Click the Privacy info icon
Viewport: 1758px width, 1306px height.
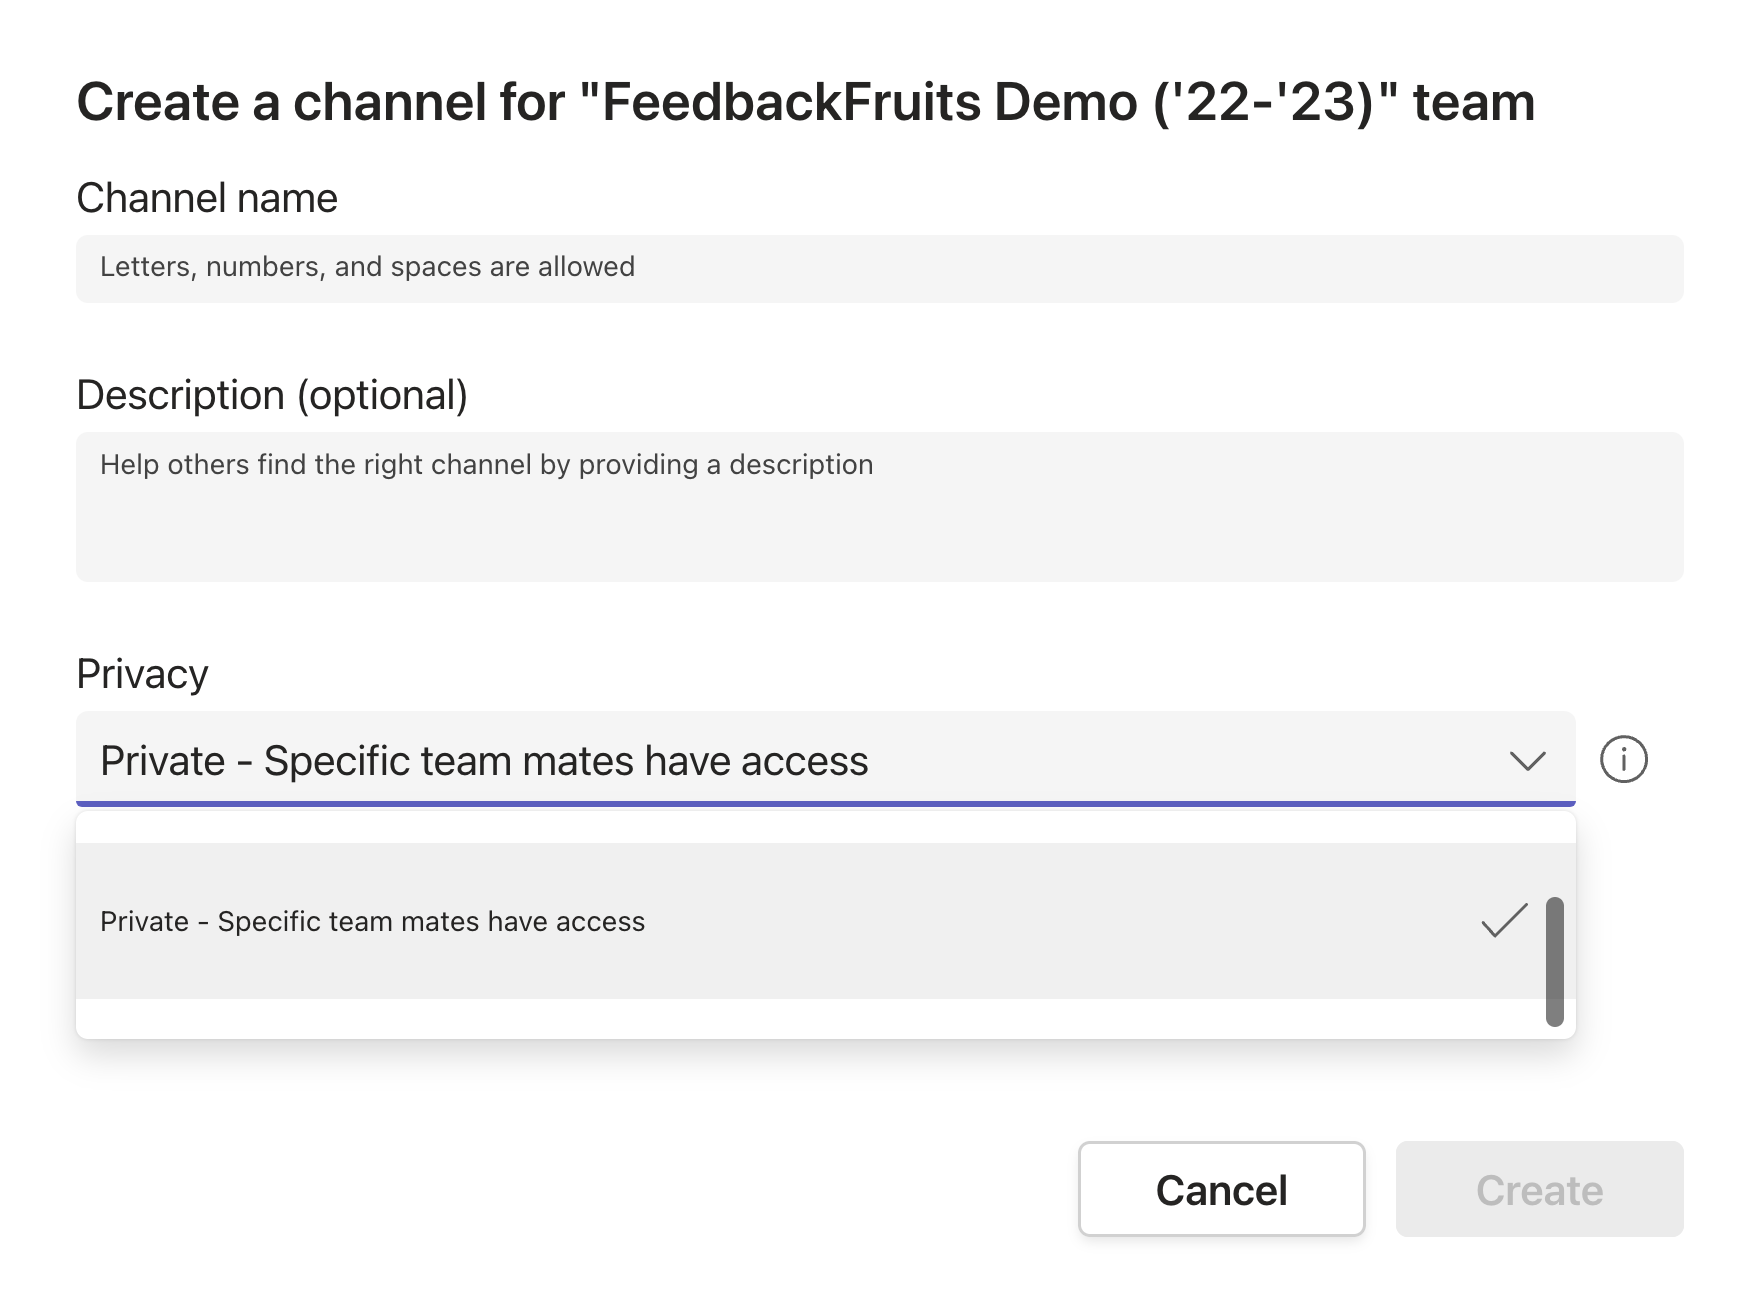[x=1623, y=759]
